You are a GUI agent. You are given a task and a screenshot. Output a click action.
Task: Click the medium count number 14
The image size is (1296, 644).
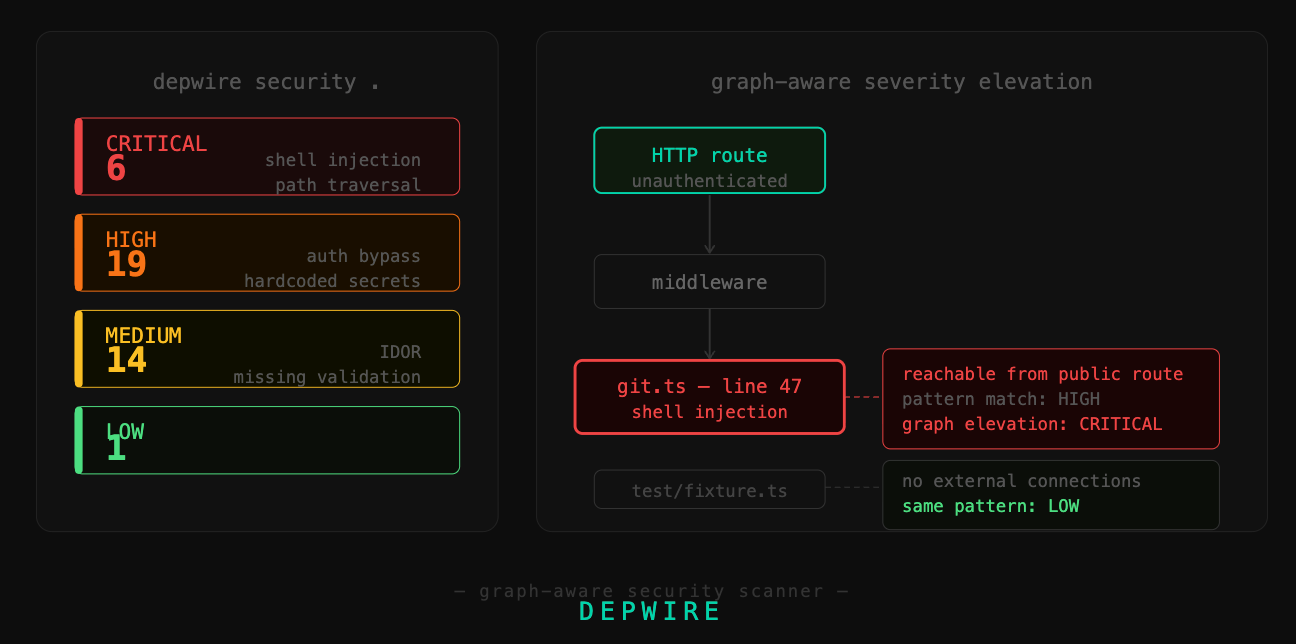point(126,360)
